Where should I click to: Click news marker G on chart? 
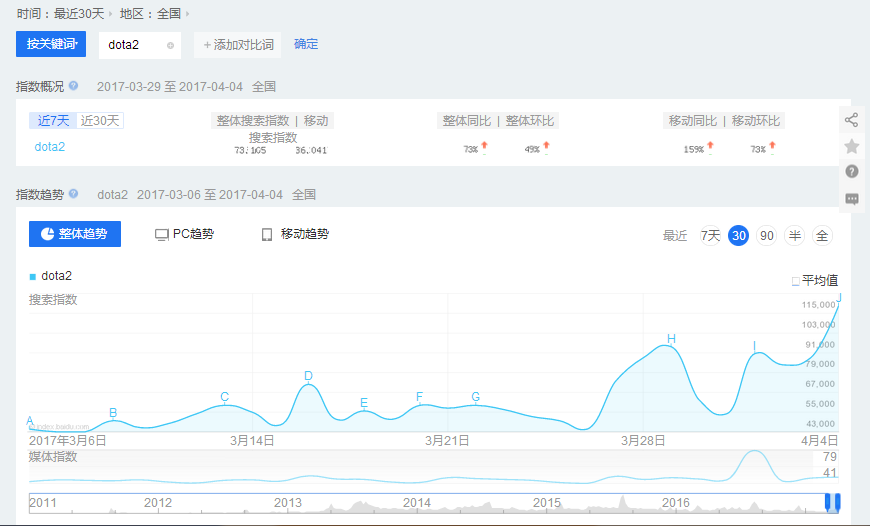coord(476,397)
